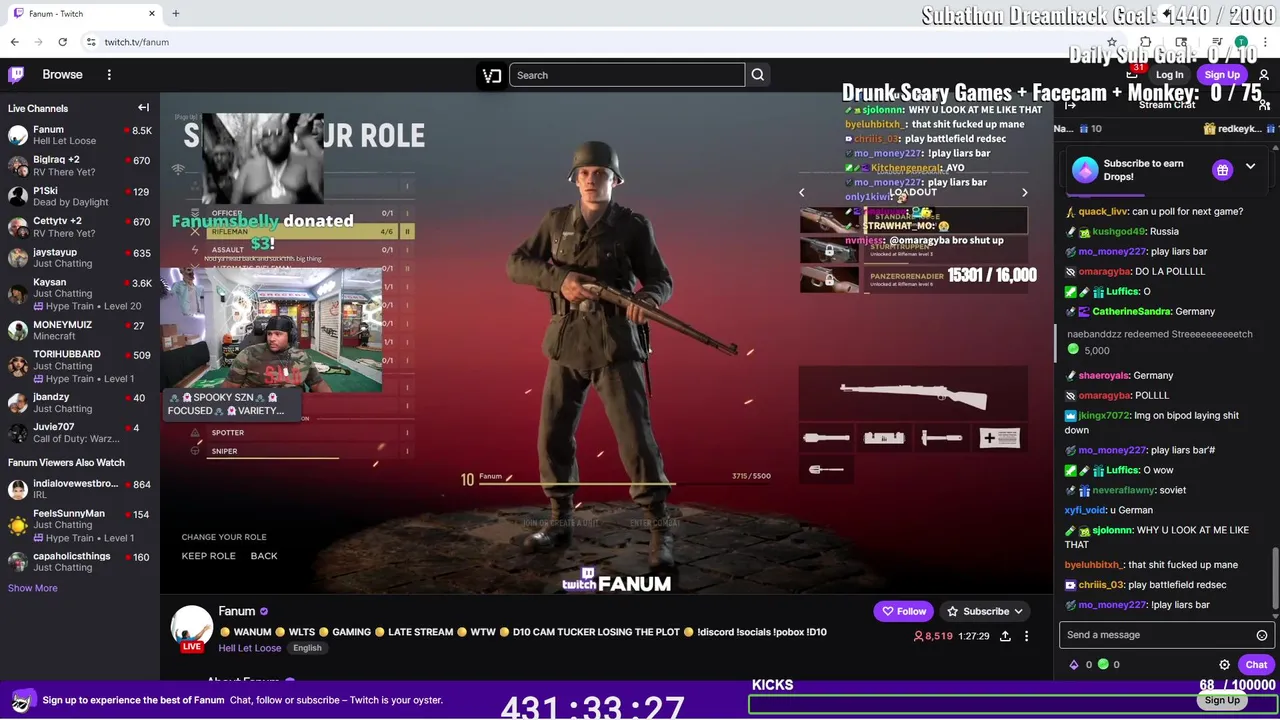Open jbandzy Just Chatting channel
The width and height of the screenshot is (1280, 720).
79,402
